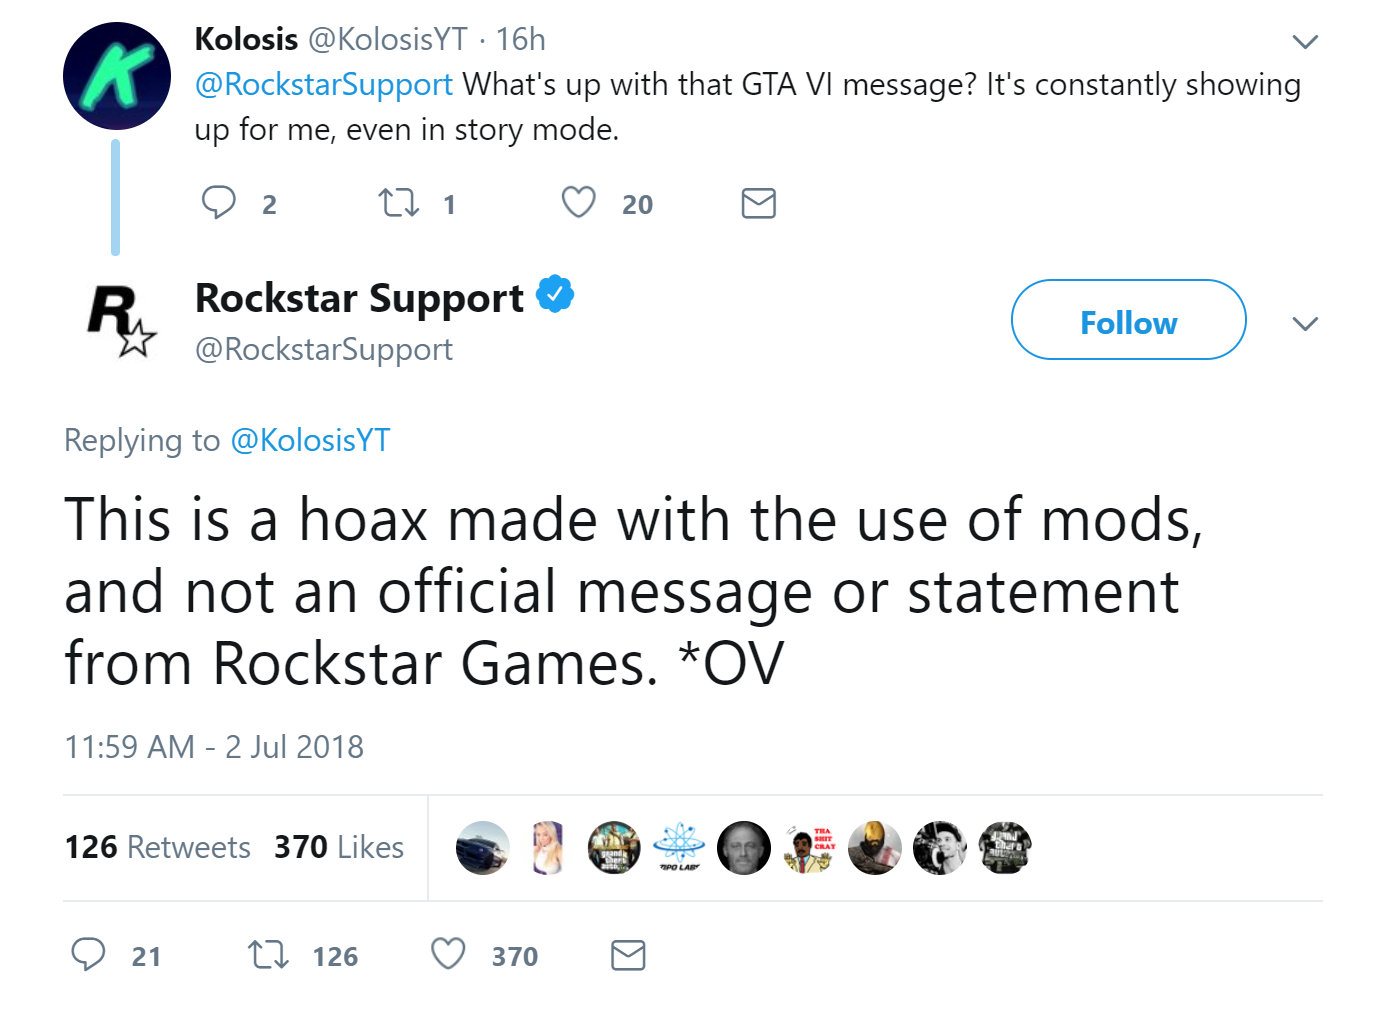Open the @KolosisYT link after Replying to
The width and height of the screenshot is (1391, 1013).
pos(310,440)
